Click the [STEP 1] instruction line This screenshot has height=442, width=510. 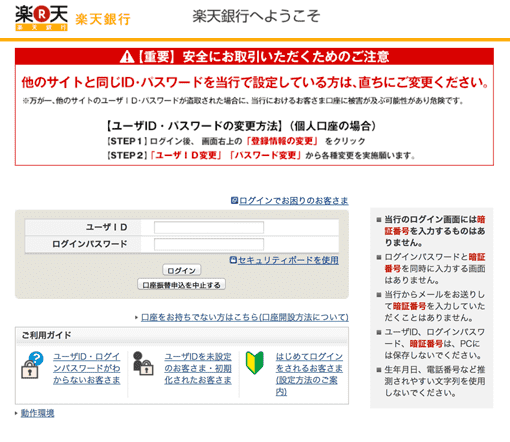click(x=236, y=141)
